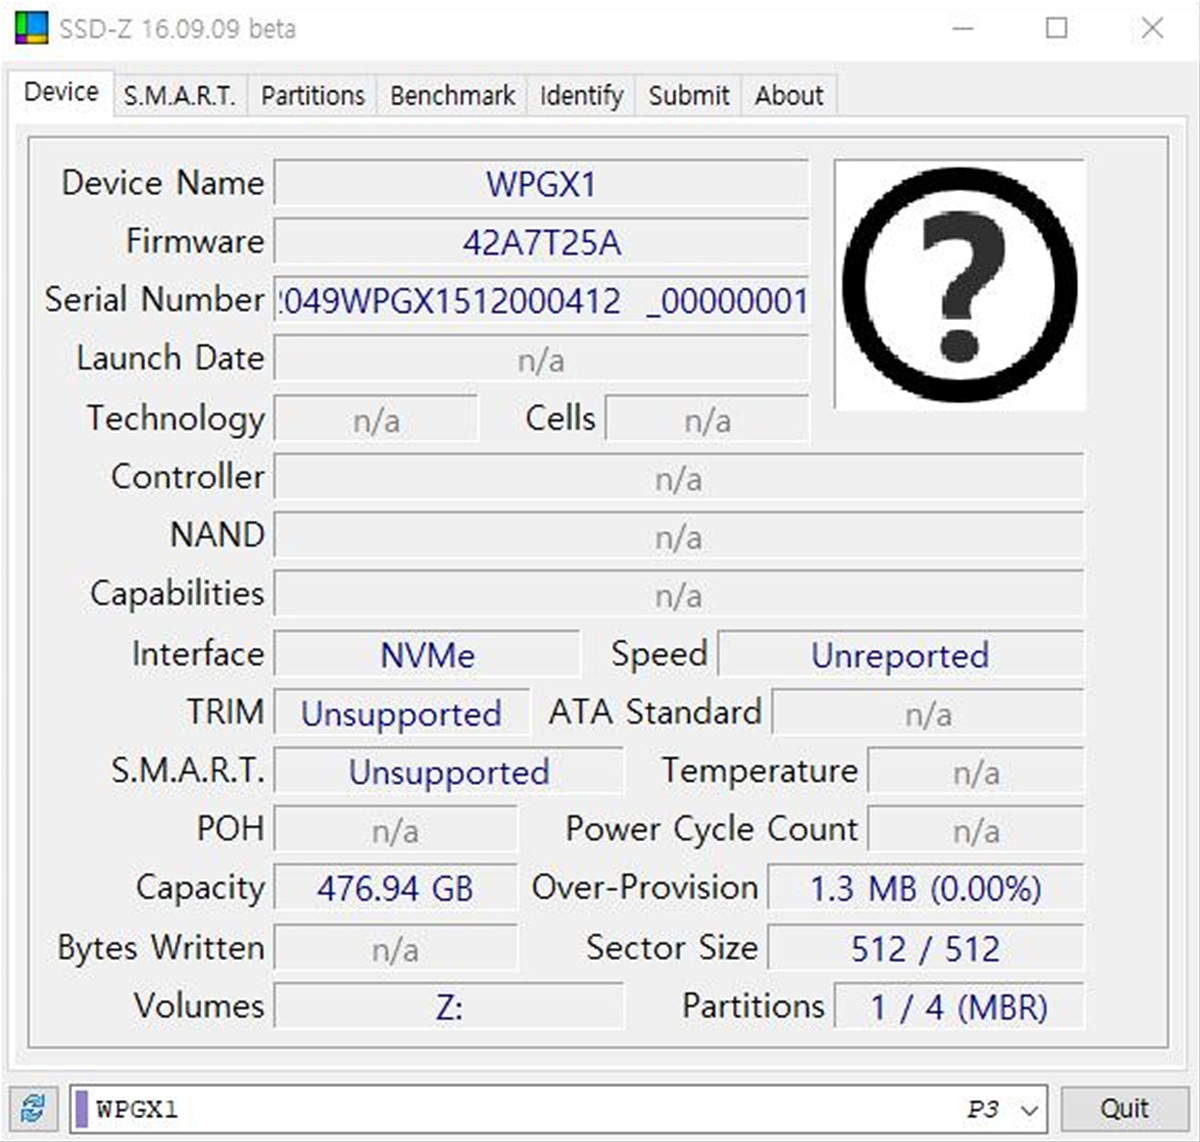This screenshot has width=1200, height=1142.
Task: Click the Firmware value 42A7T25A
Action: [x=541, y=243]
